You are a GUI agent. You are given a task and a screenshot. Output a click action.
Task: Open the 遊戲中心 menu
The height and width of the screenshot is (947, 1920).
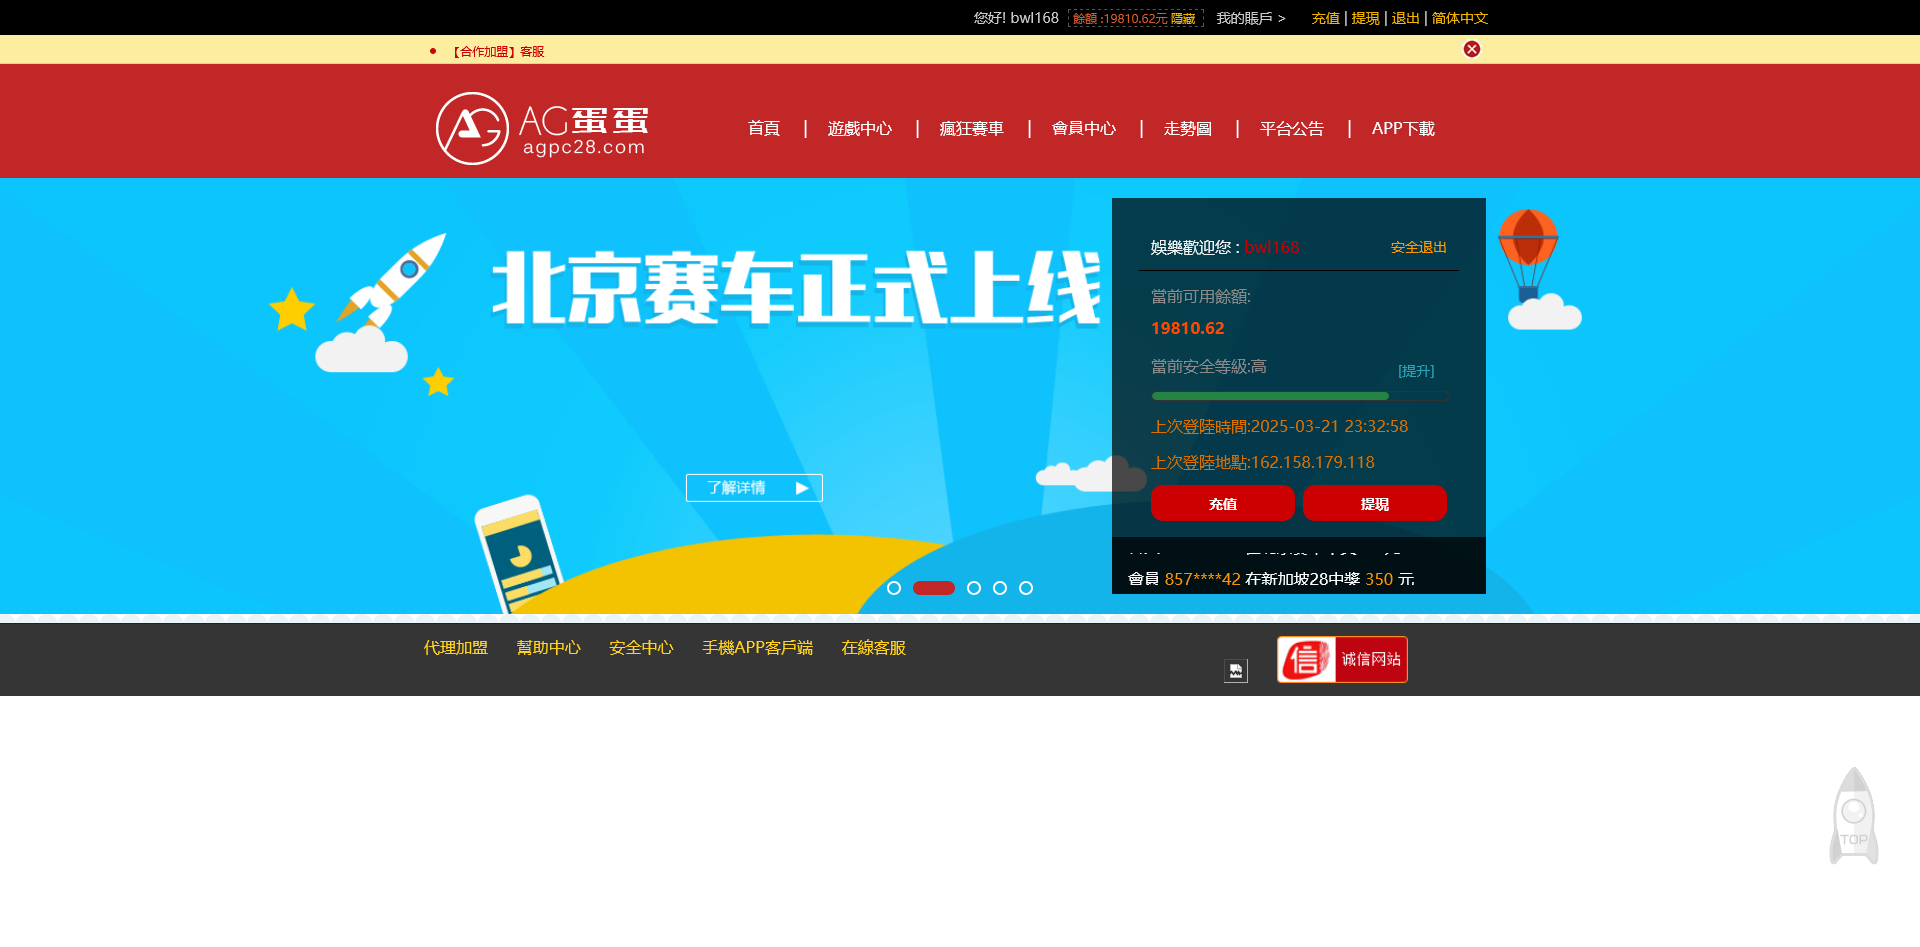click(860, 128)
